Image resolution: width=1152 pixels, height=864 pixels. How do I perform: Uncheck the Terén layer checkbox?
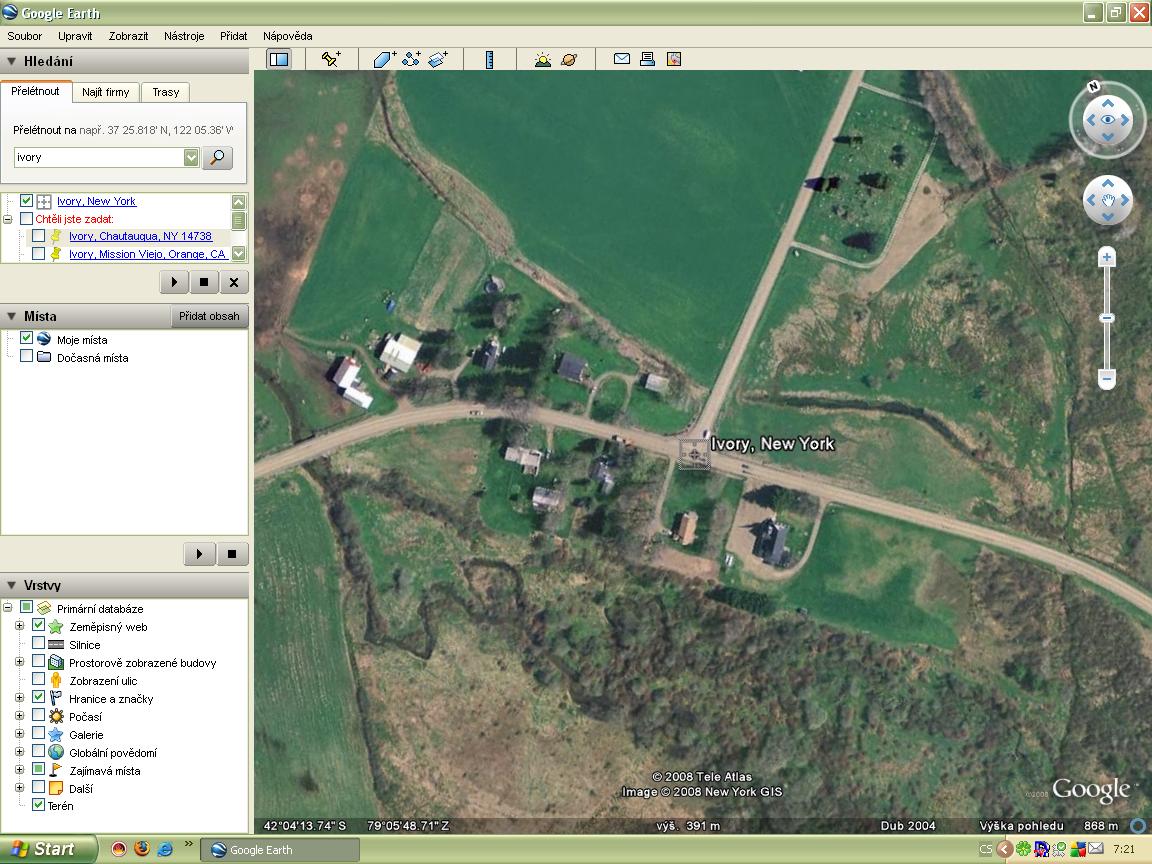(38, 805)
